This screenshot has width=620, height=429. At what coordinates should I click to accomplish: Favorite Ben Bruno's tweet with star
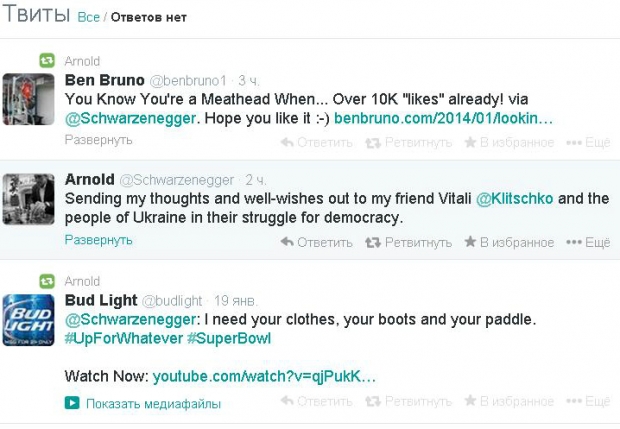(x=508, y=142)
